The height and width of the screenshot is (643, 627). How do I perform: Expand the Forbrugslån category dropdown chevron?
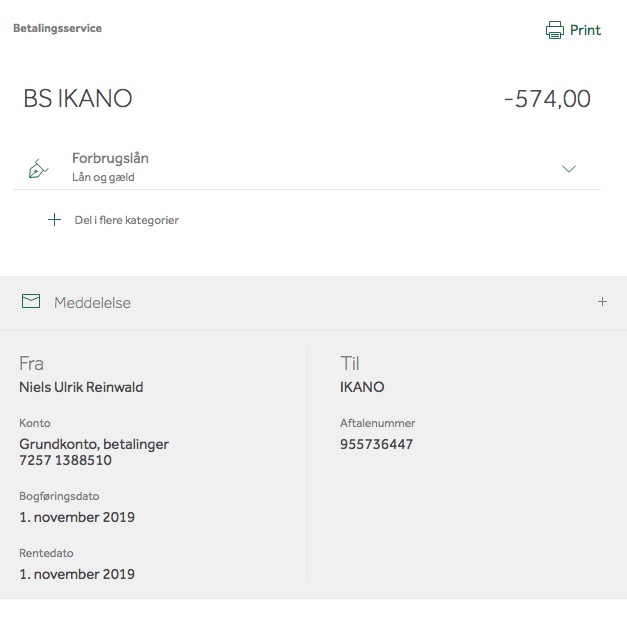point(569,169)
